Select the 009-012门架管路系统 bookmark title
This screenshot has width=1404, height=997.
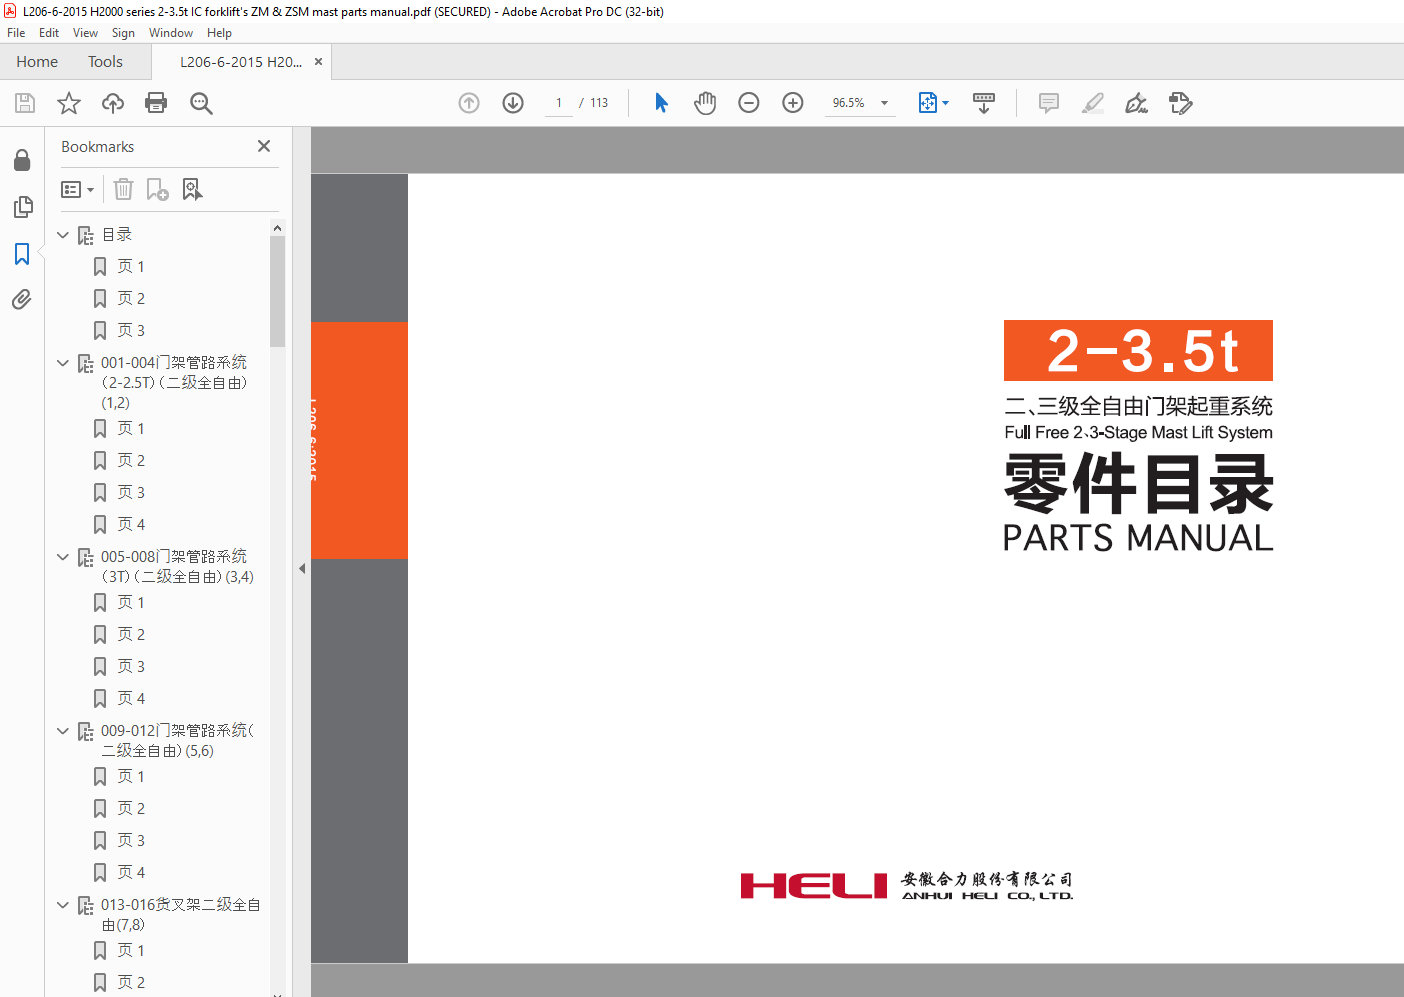tap(178, 741)
